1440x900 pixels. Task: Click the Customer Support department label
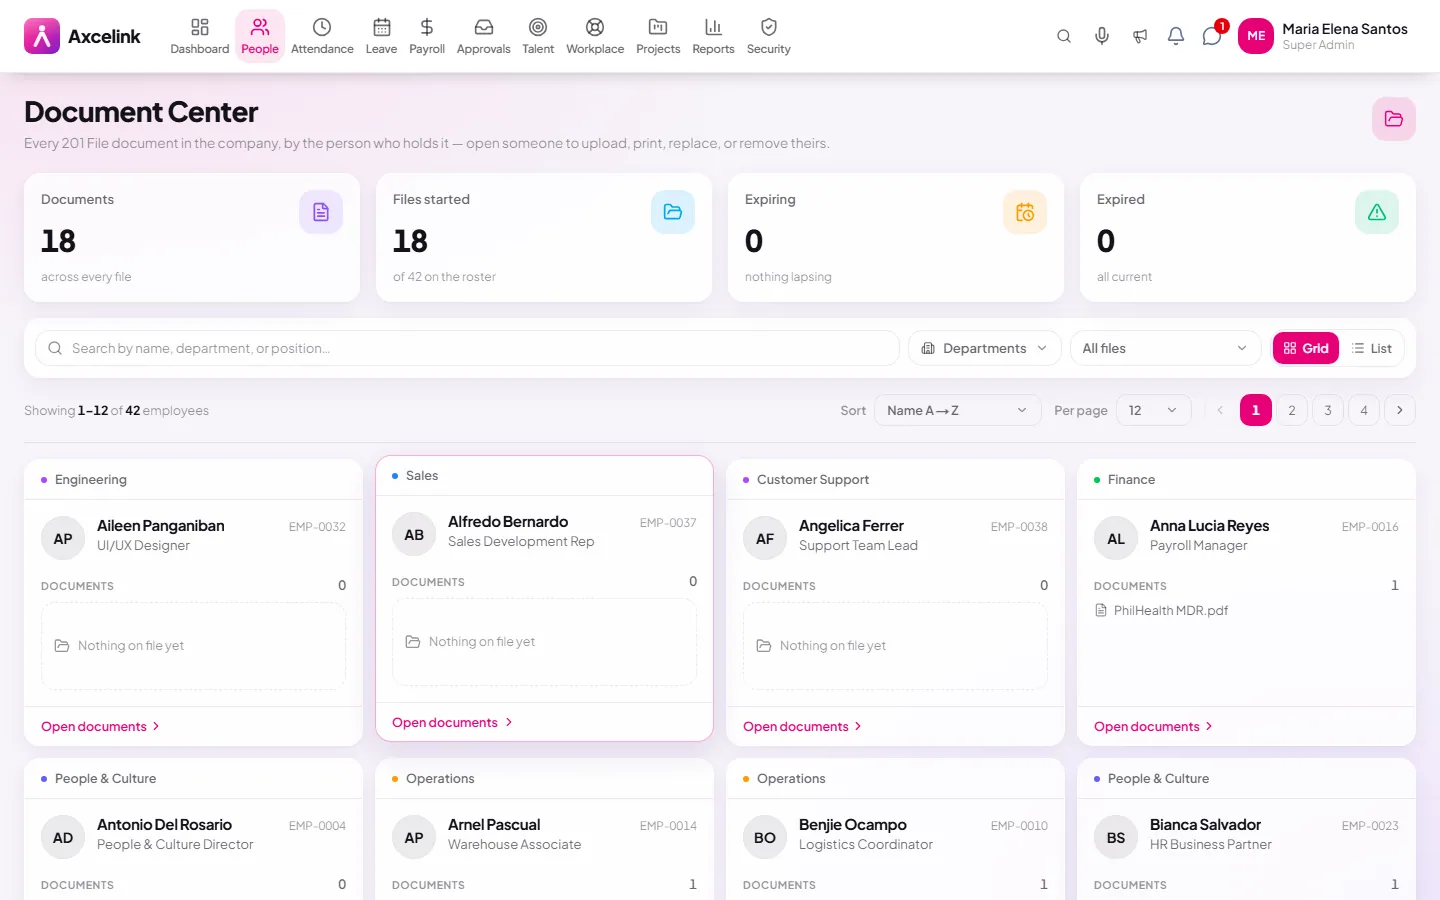813,480
